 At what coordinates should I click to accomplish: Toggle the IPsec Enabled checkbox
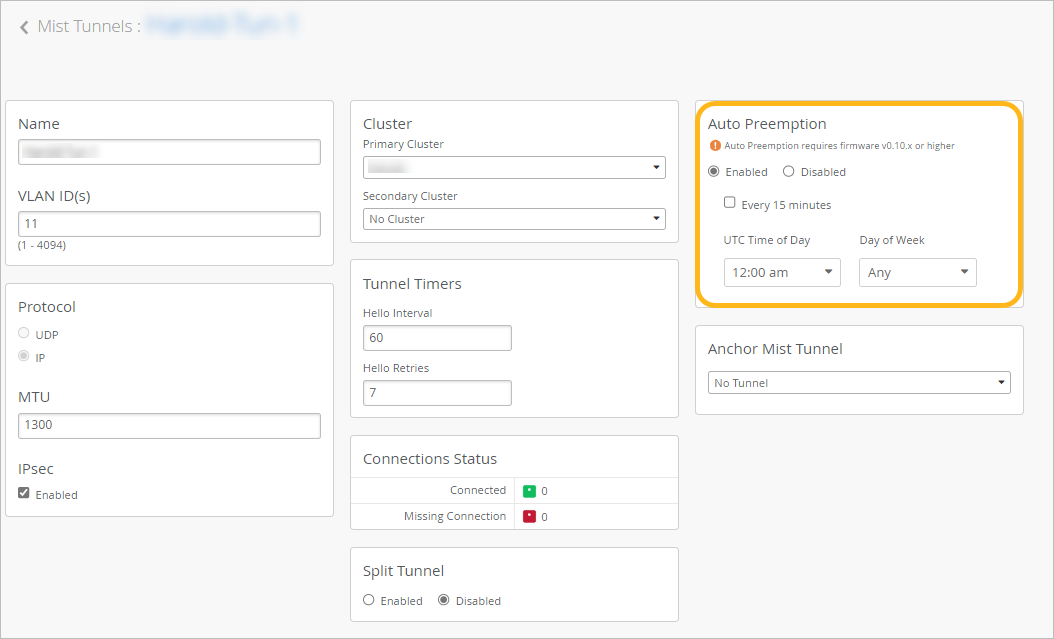25,494
